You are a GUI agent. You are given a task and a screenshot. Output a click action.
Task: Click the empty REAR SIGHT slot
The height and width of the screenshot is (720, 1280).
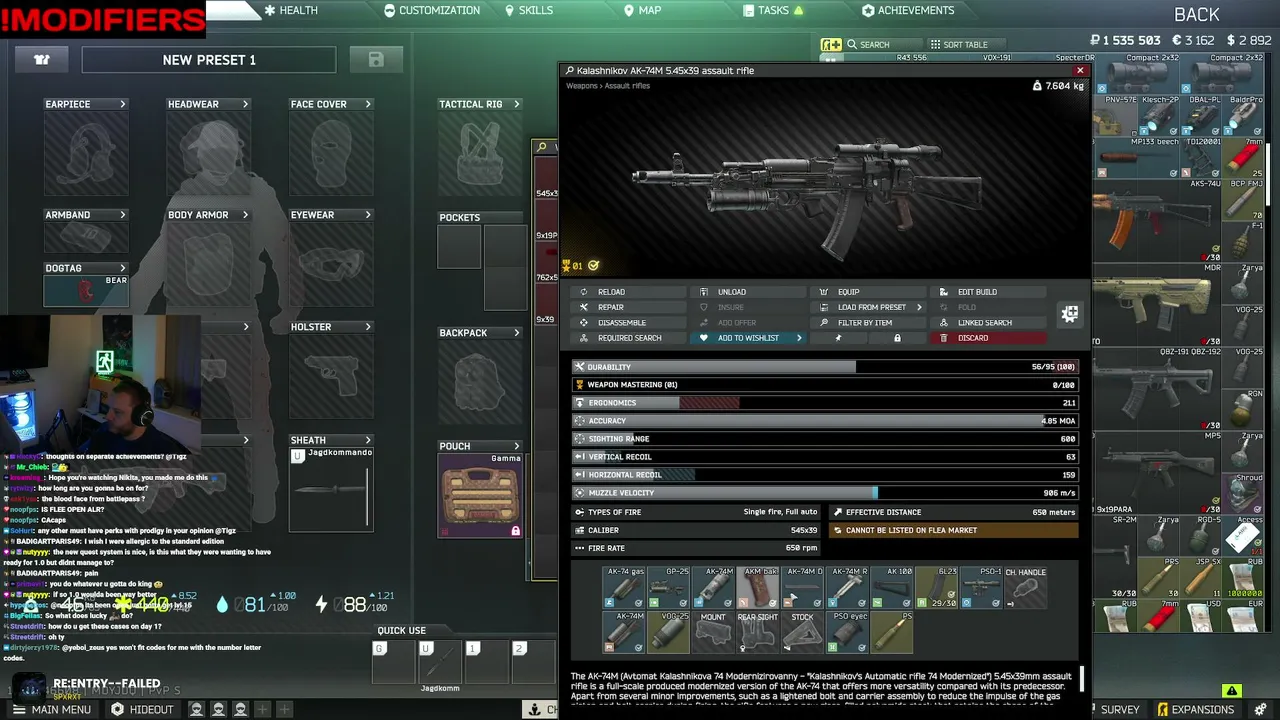coord(758,633)
